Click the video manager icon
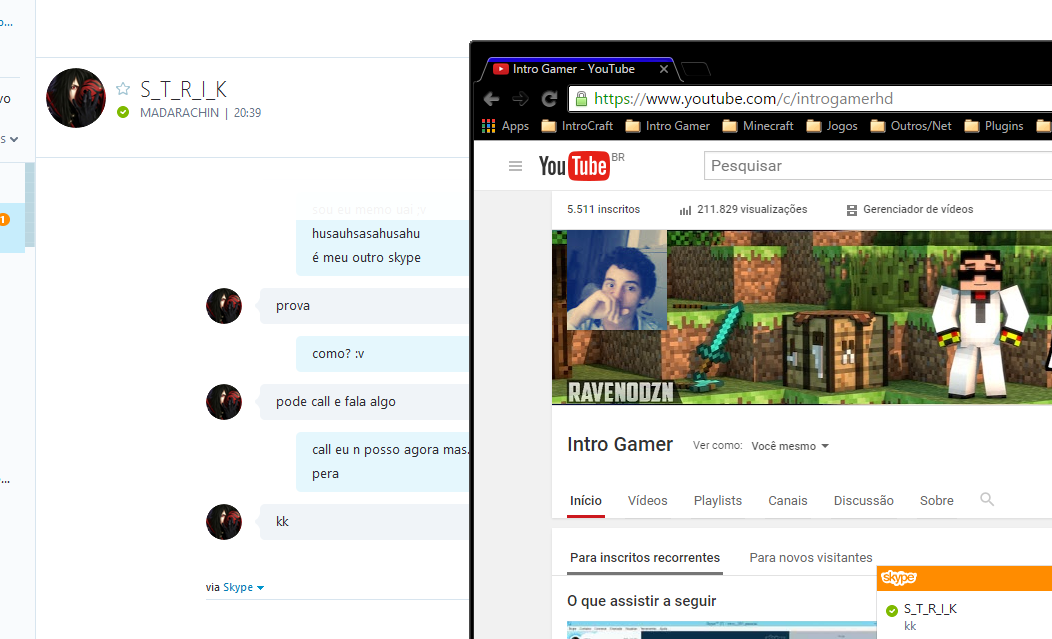This screenshot has width=1052, height=639. pyautogui.click(x=851, y=210)
